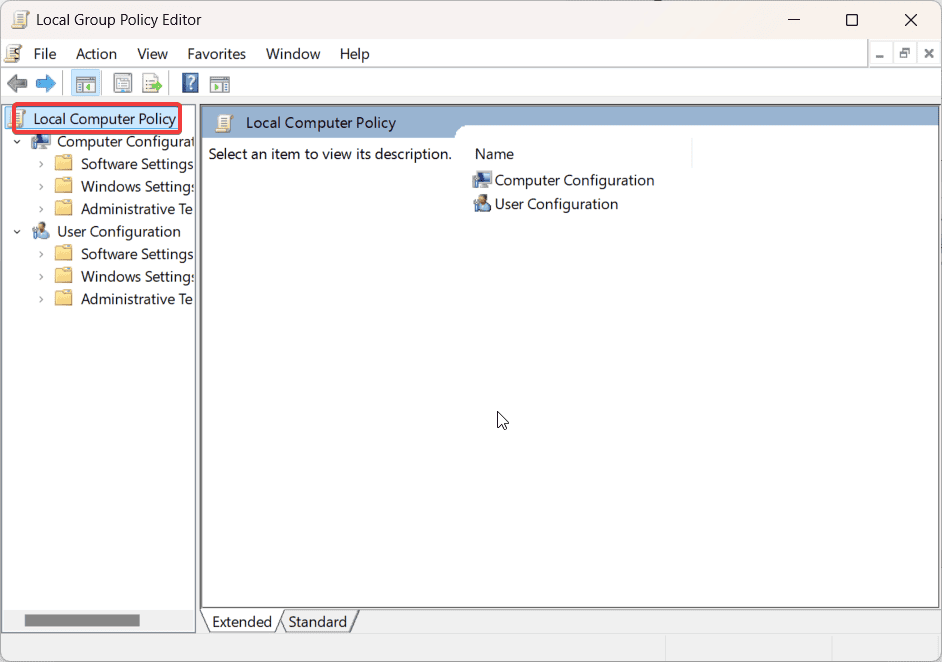Toggle the Show/Hide Console Tree toolbar button
The height and width of the screenshot is (662, 942).
pyautogui.click(x=85, y=84)
